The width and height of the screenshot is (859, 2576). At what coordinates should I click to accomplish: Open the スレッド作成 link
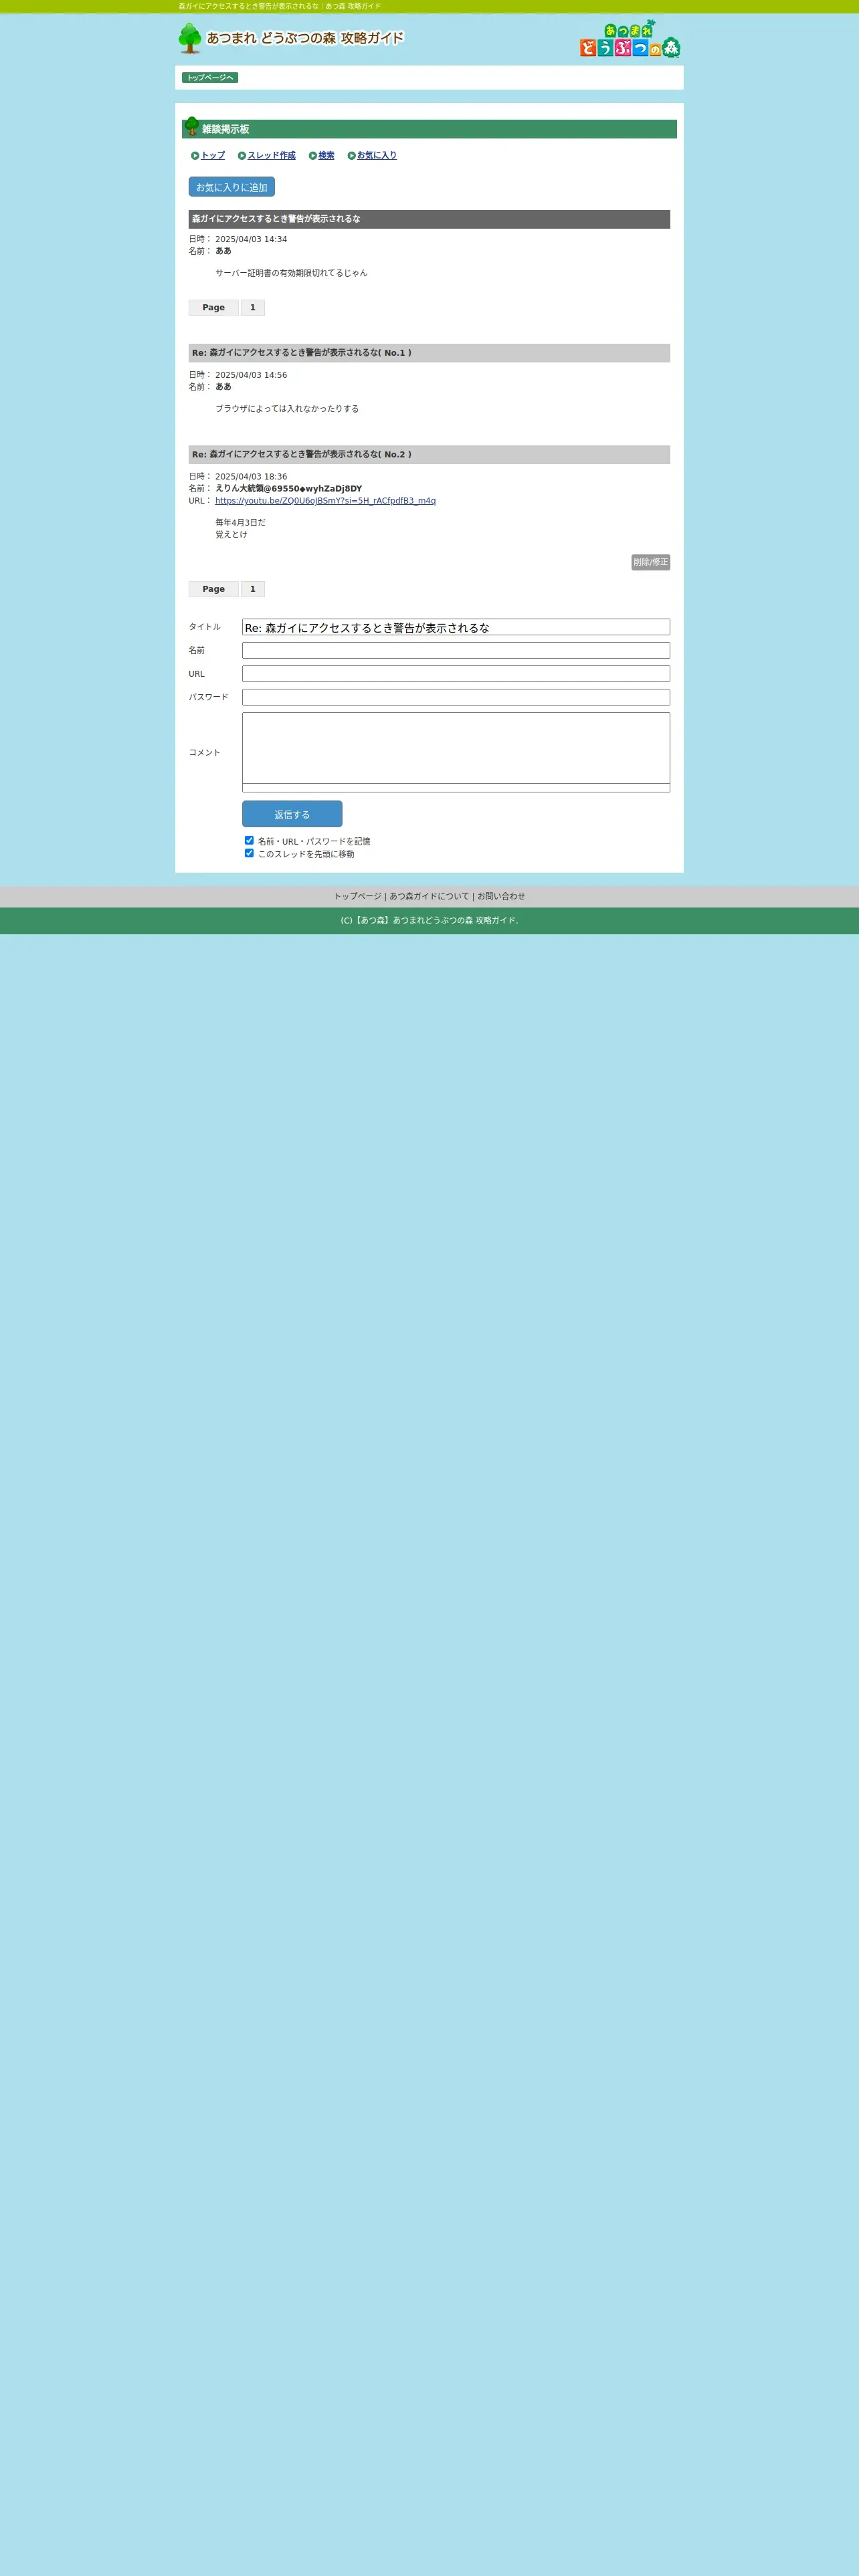point(272,156)
